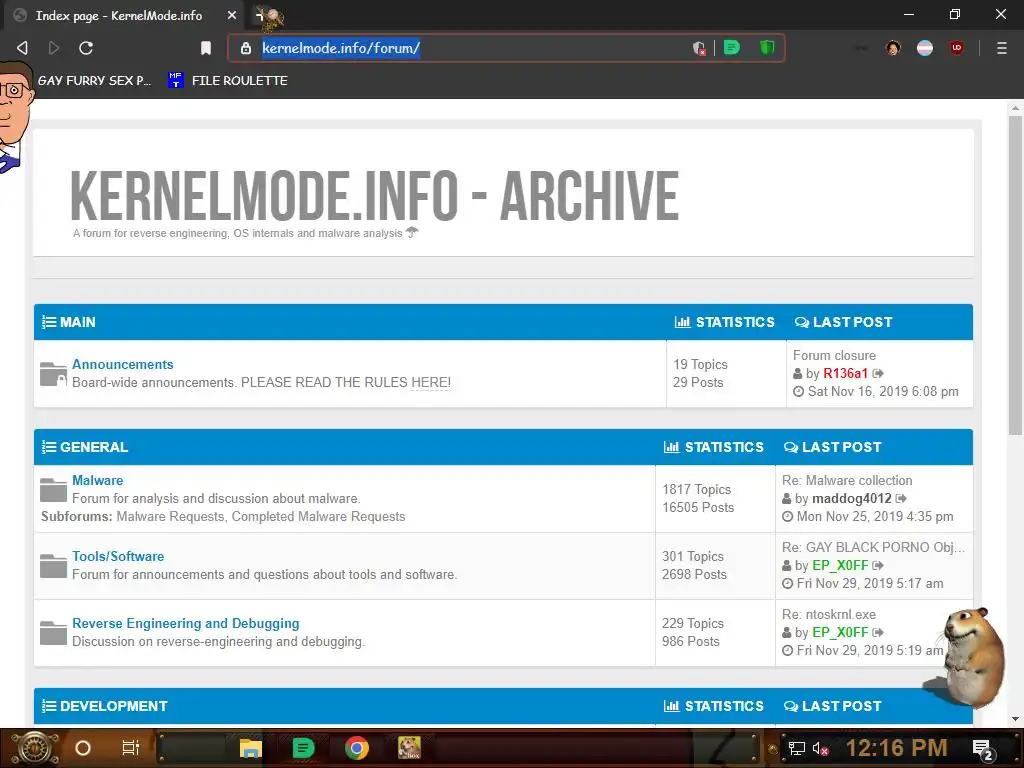Open the Announcements forum
The width and height of the screenshot is (1024, 768).
tap(123, 364)
